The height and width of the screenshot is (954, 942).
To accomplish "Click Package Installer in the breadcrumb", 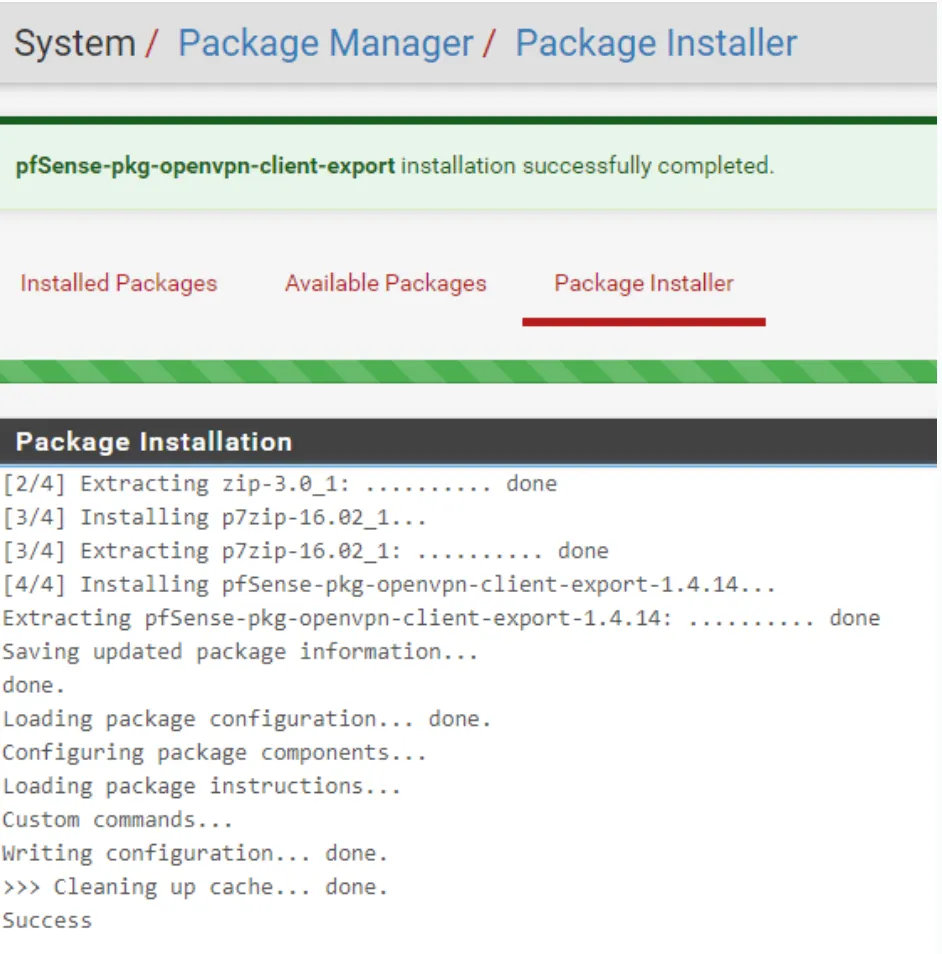I will click(655, 42).
